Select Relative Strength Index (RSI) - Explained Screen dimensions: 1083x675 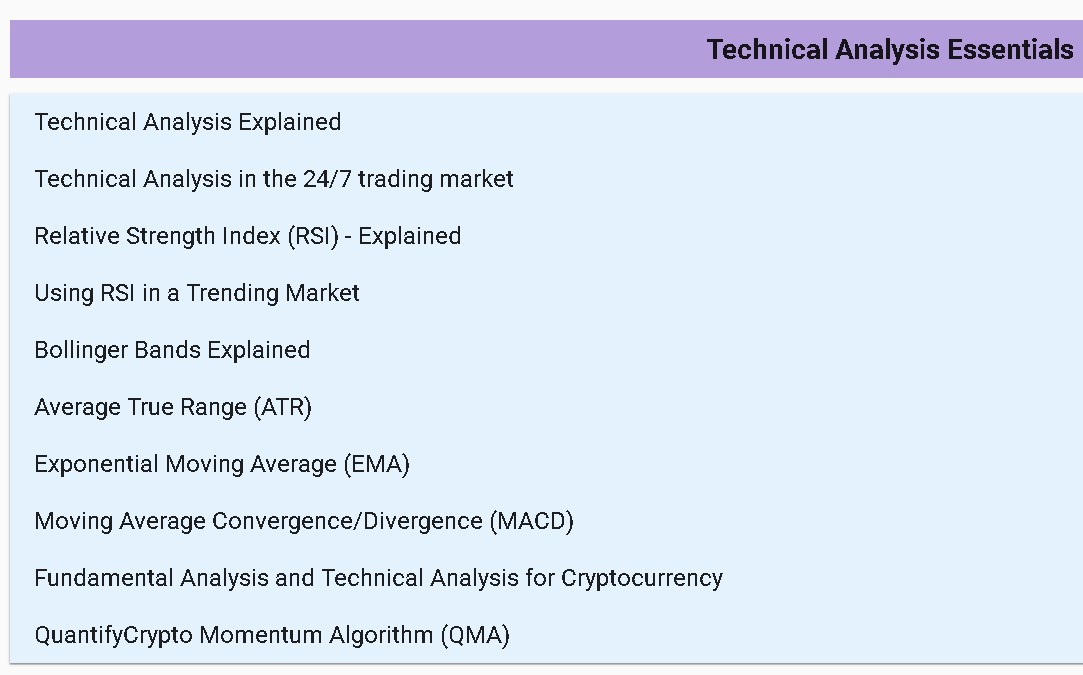point(248,236)
